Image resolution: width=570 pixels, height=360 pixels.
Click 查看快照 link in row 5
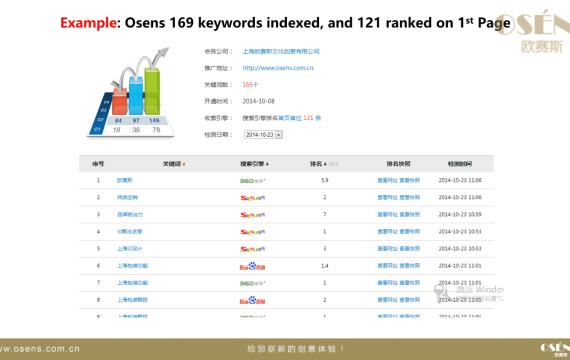410,249
